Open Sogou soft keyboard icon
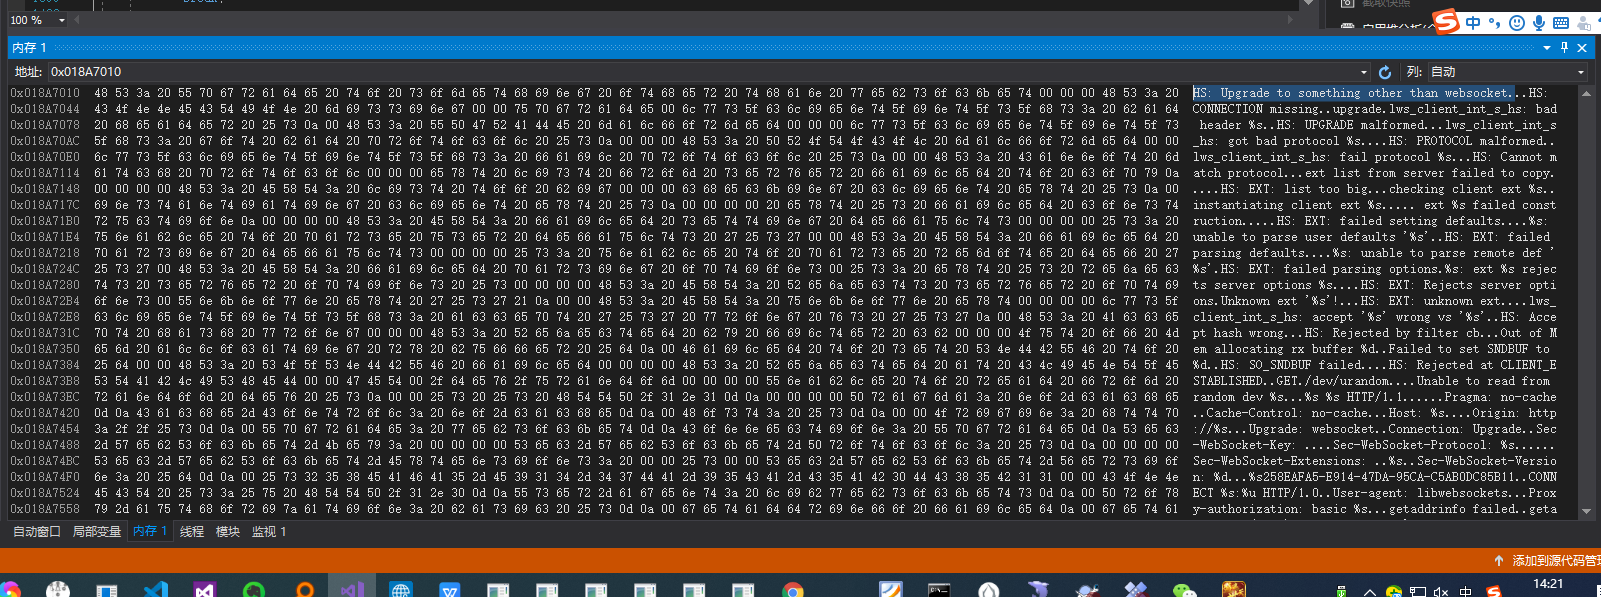1601x597 pixels. point(1561,23)
